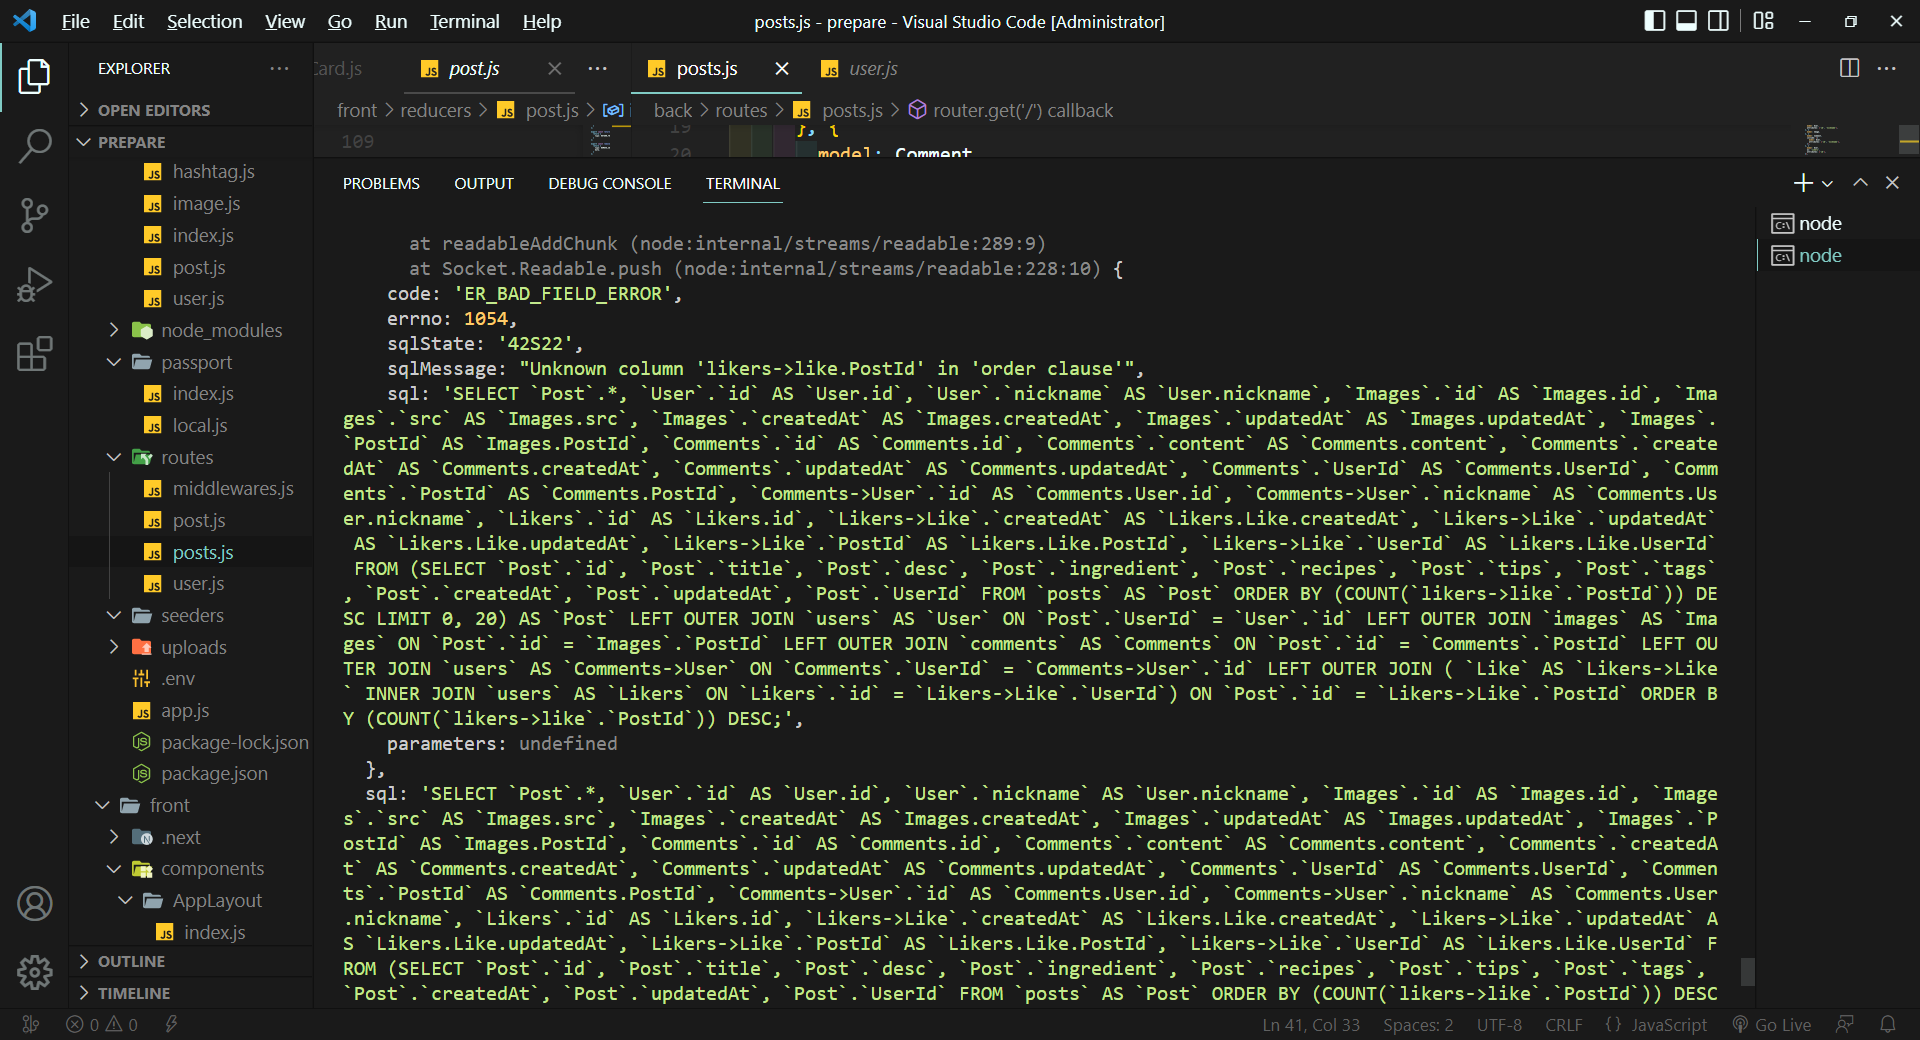Open the Extensions view
This screenshot has width=1920, height=1040.
point(35,354)
